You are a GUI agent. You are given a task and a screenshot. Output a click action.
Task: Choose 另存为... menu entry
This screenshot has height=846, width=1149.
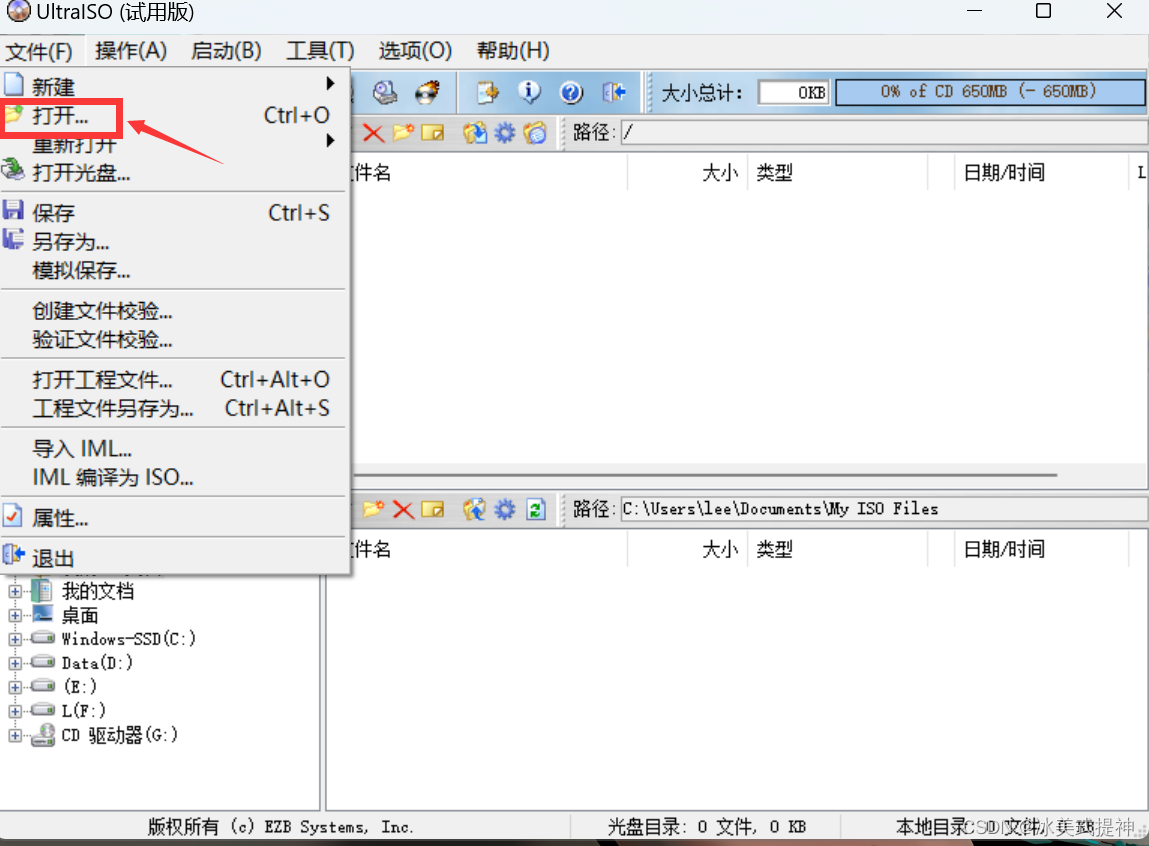[174, 241]
